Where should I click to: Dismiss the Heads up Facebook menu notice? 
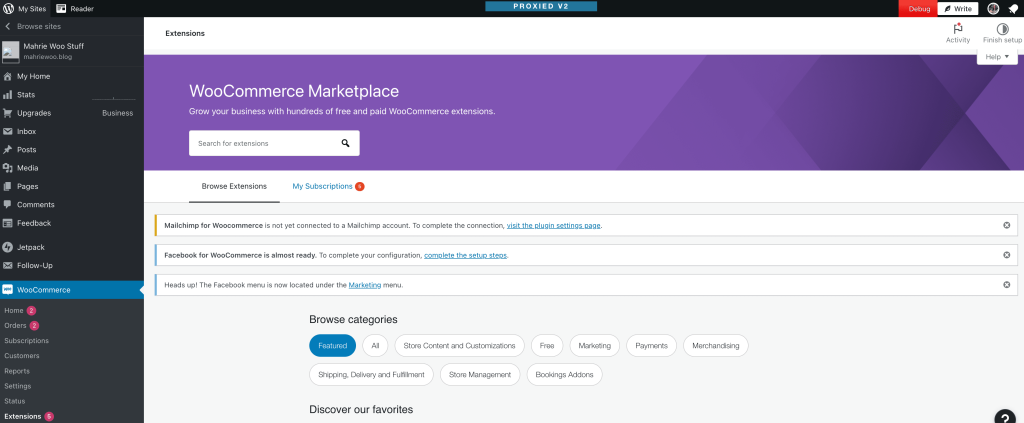coord(1006,285)
